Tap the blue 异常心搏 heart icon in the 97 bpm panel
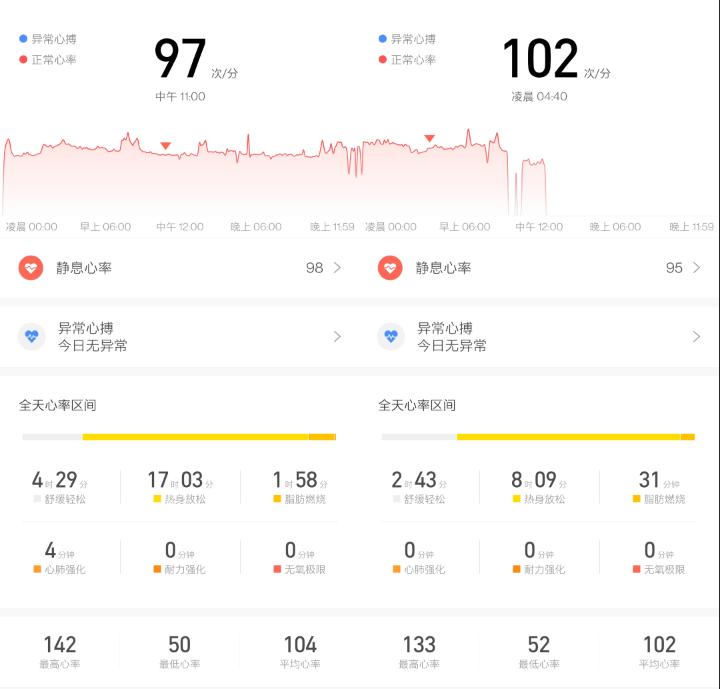The width and height of the screenshot is (720, 689). [31, 337]
